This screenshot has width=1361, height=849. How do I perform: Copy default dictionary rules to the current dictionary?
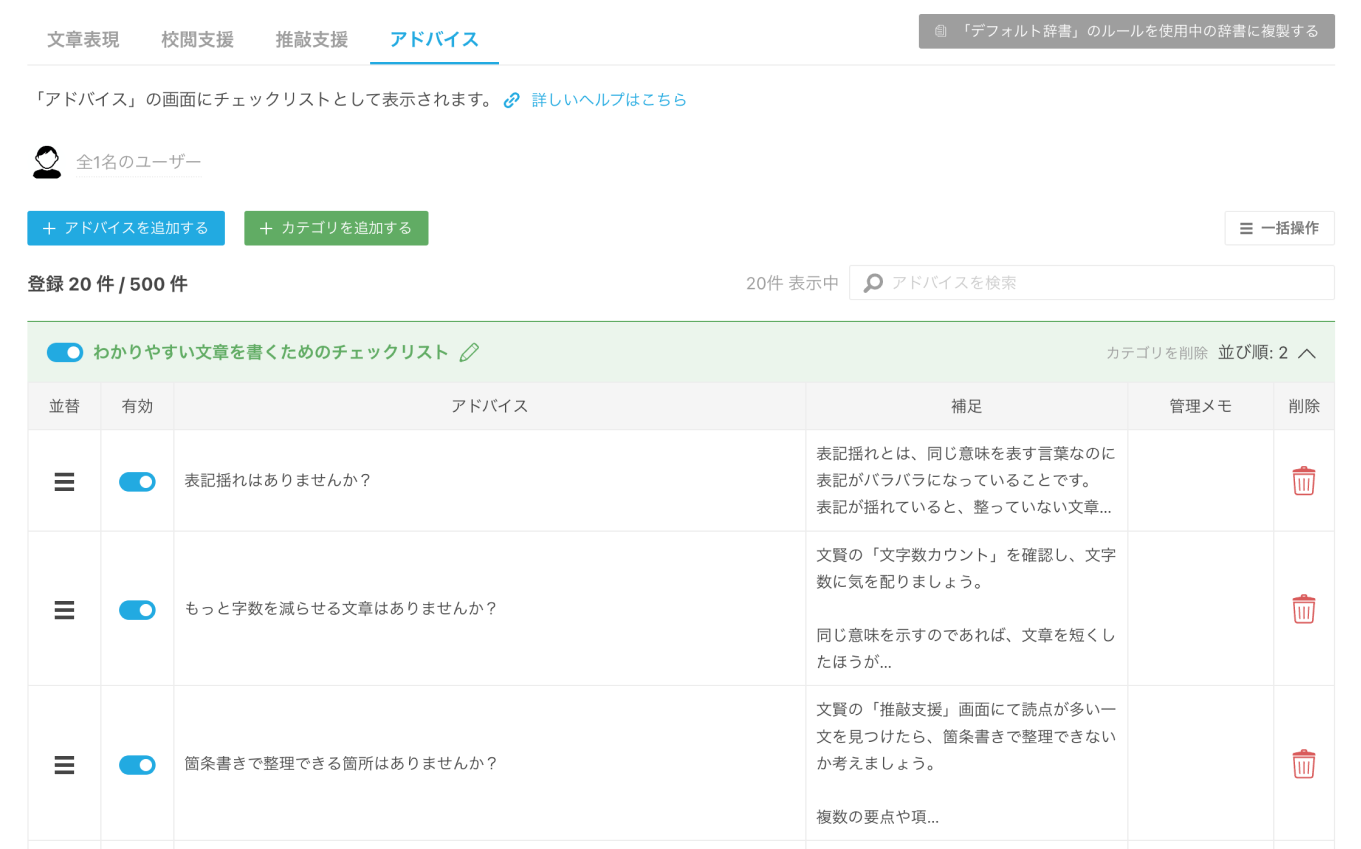click(x=1127, y=31)
